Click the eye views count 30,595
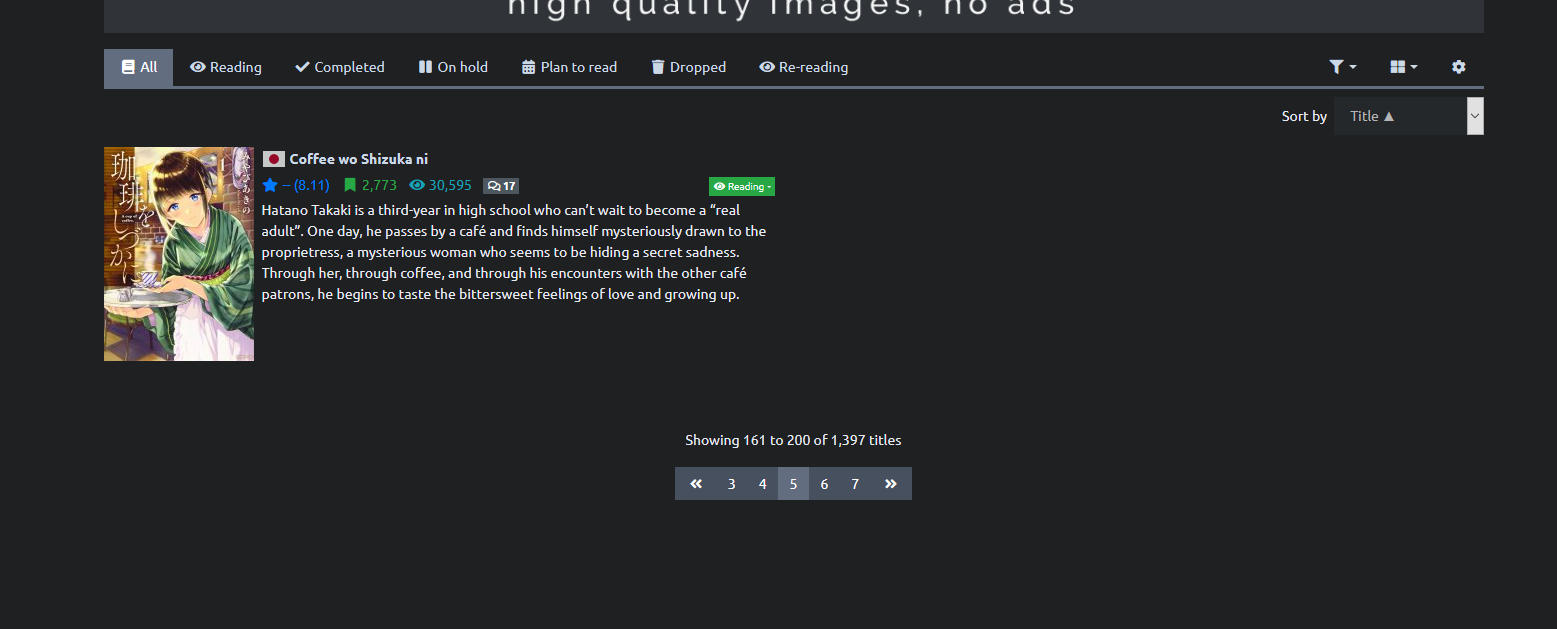This screenshot has width=1557, height=629. (440, 185)
